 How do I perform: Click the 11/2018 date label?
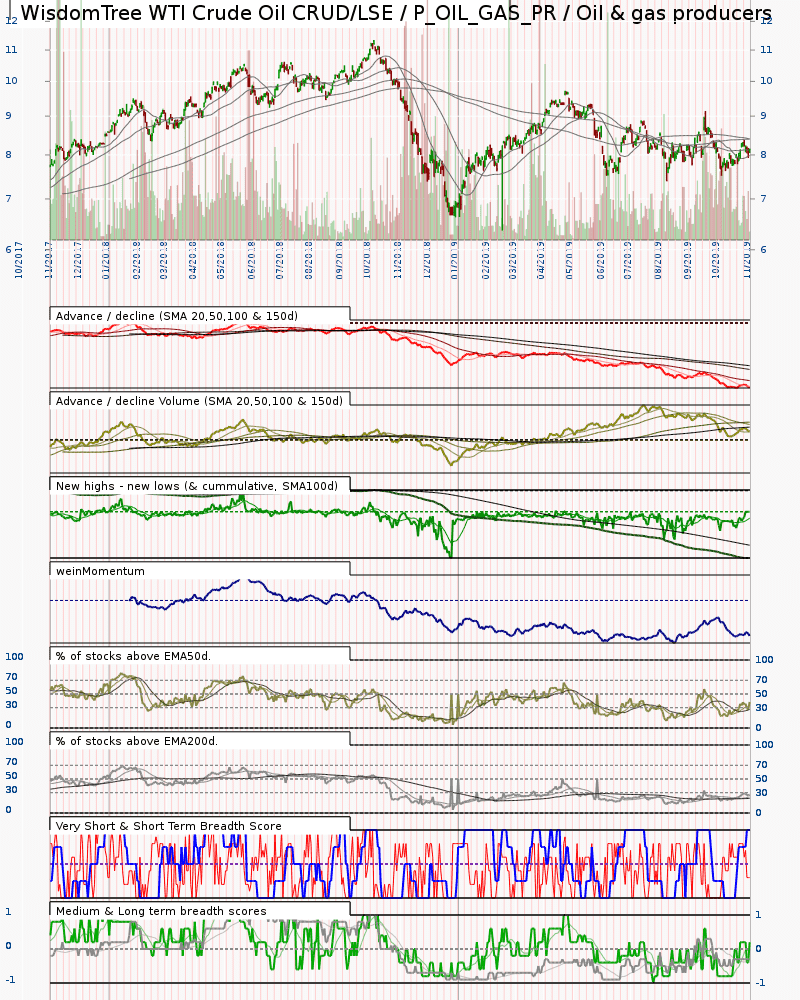(397, 260)
